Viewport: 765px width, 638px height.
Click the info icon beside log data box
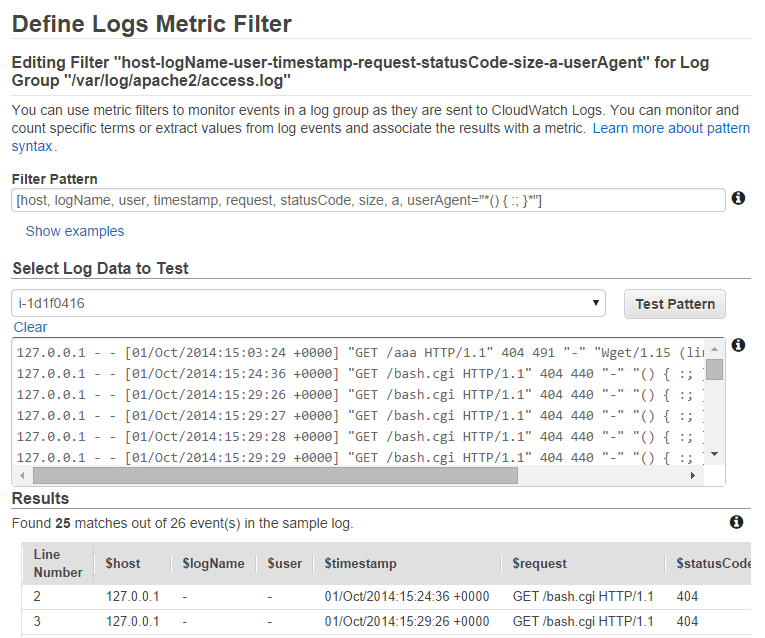739,345
